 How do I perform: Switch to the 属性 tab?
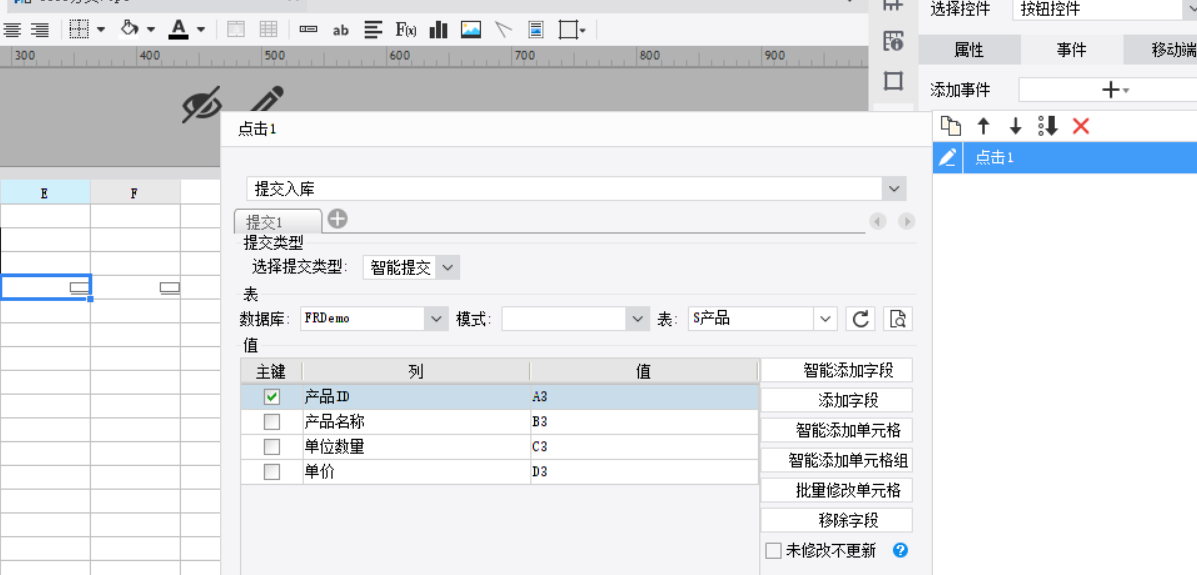(969, 50)
